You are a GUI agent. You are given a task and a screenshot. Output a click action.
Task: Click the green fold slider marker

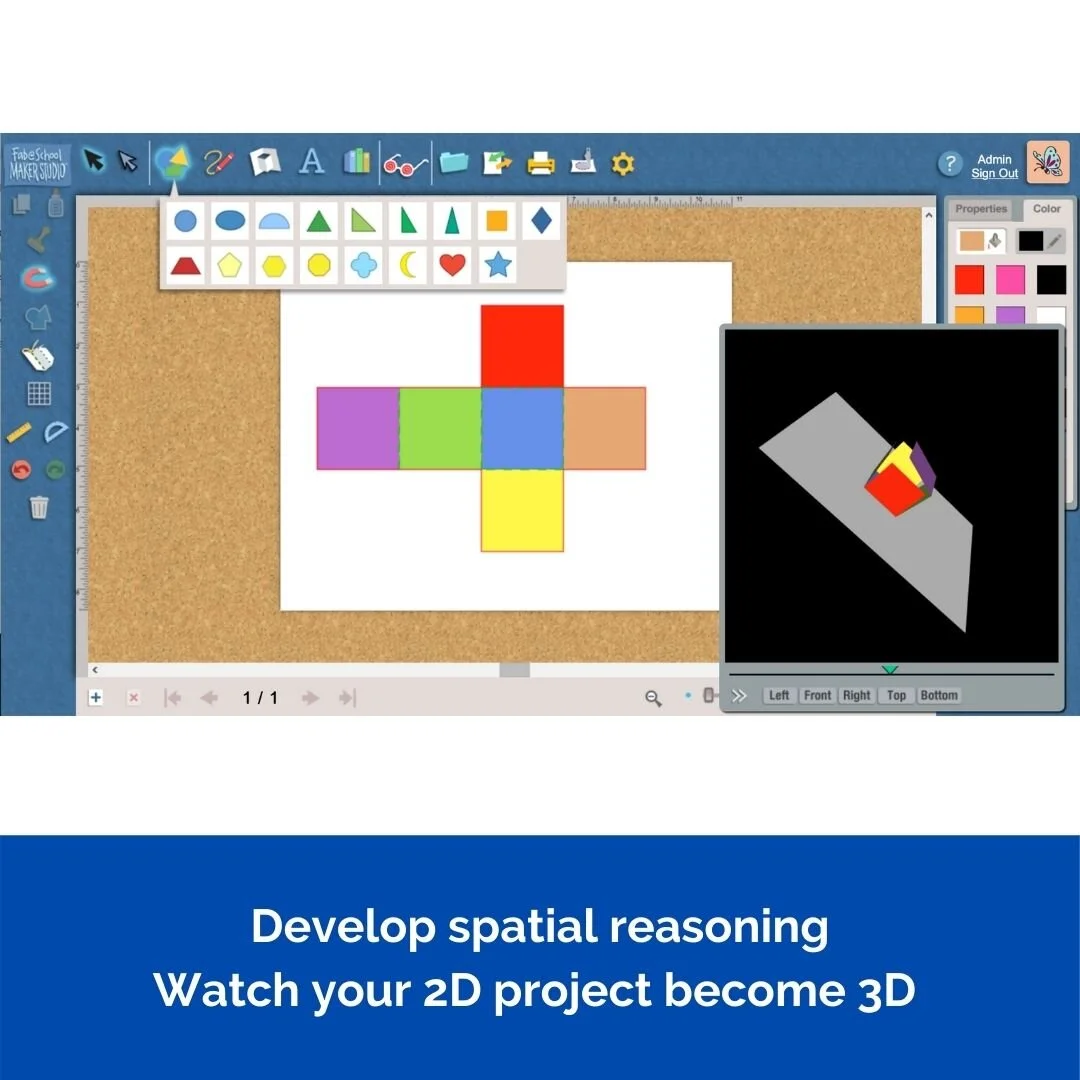pyautogui.click(x=890, y=669)
